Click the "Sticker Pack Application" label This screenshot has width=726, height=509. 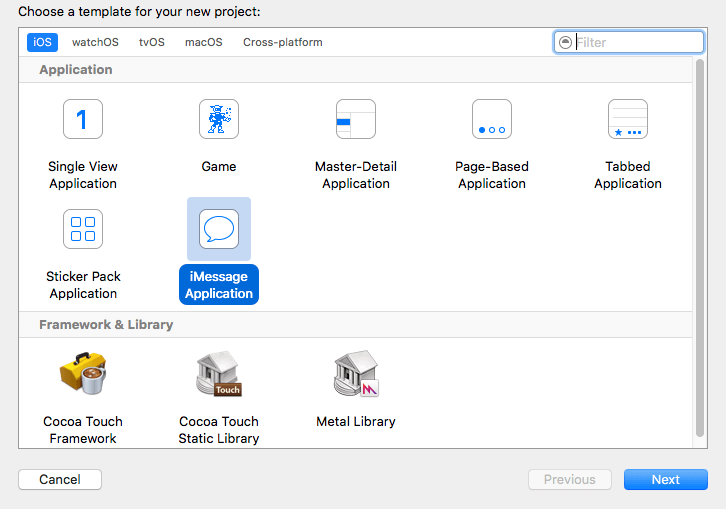83,285
